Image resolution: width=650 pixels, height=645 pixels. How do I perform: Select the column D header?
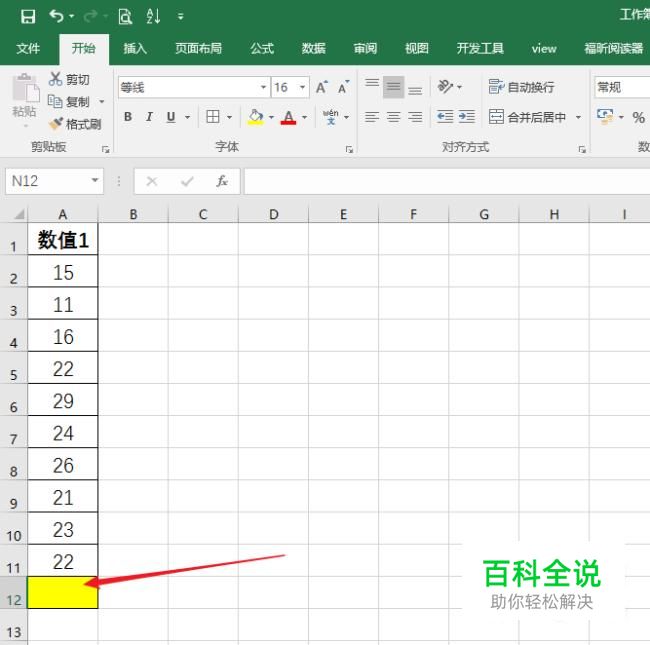pyautogui.click(x=274, y=214)
